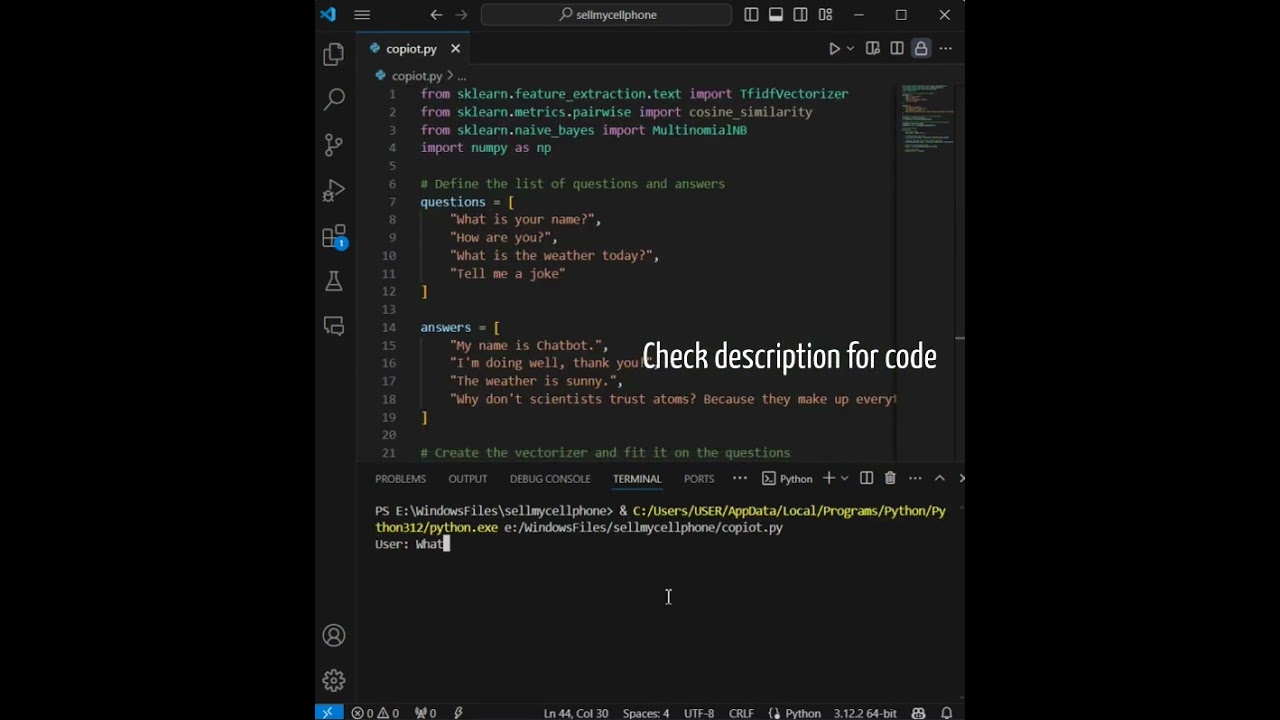Open the Explorer view in activity bar

pos(334,54)
